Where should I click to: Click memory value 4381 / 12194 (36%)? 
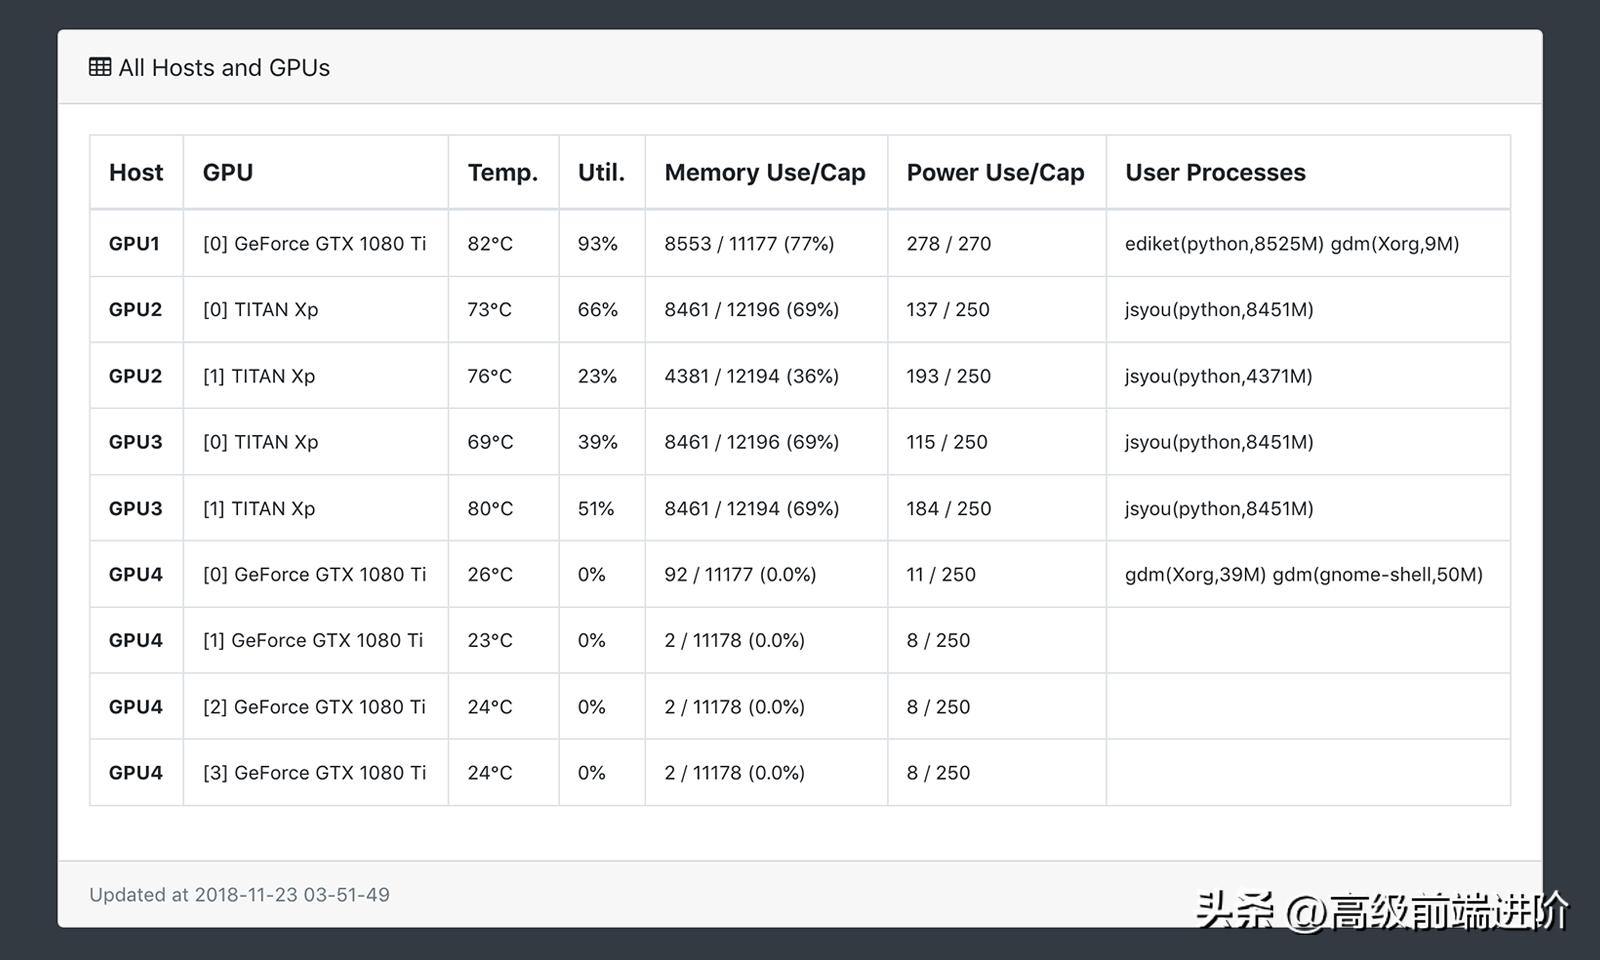(751, 376)
